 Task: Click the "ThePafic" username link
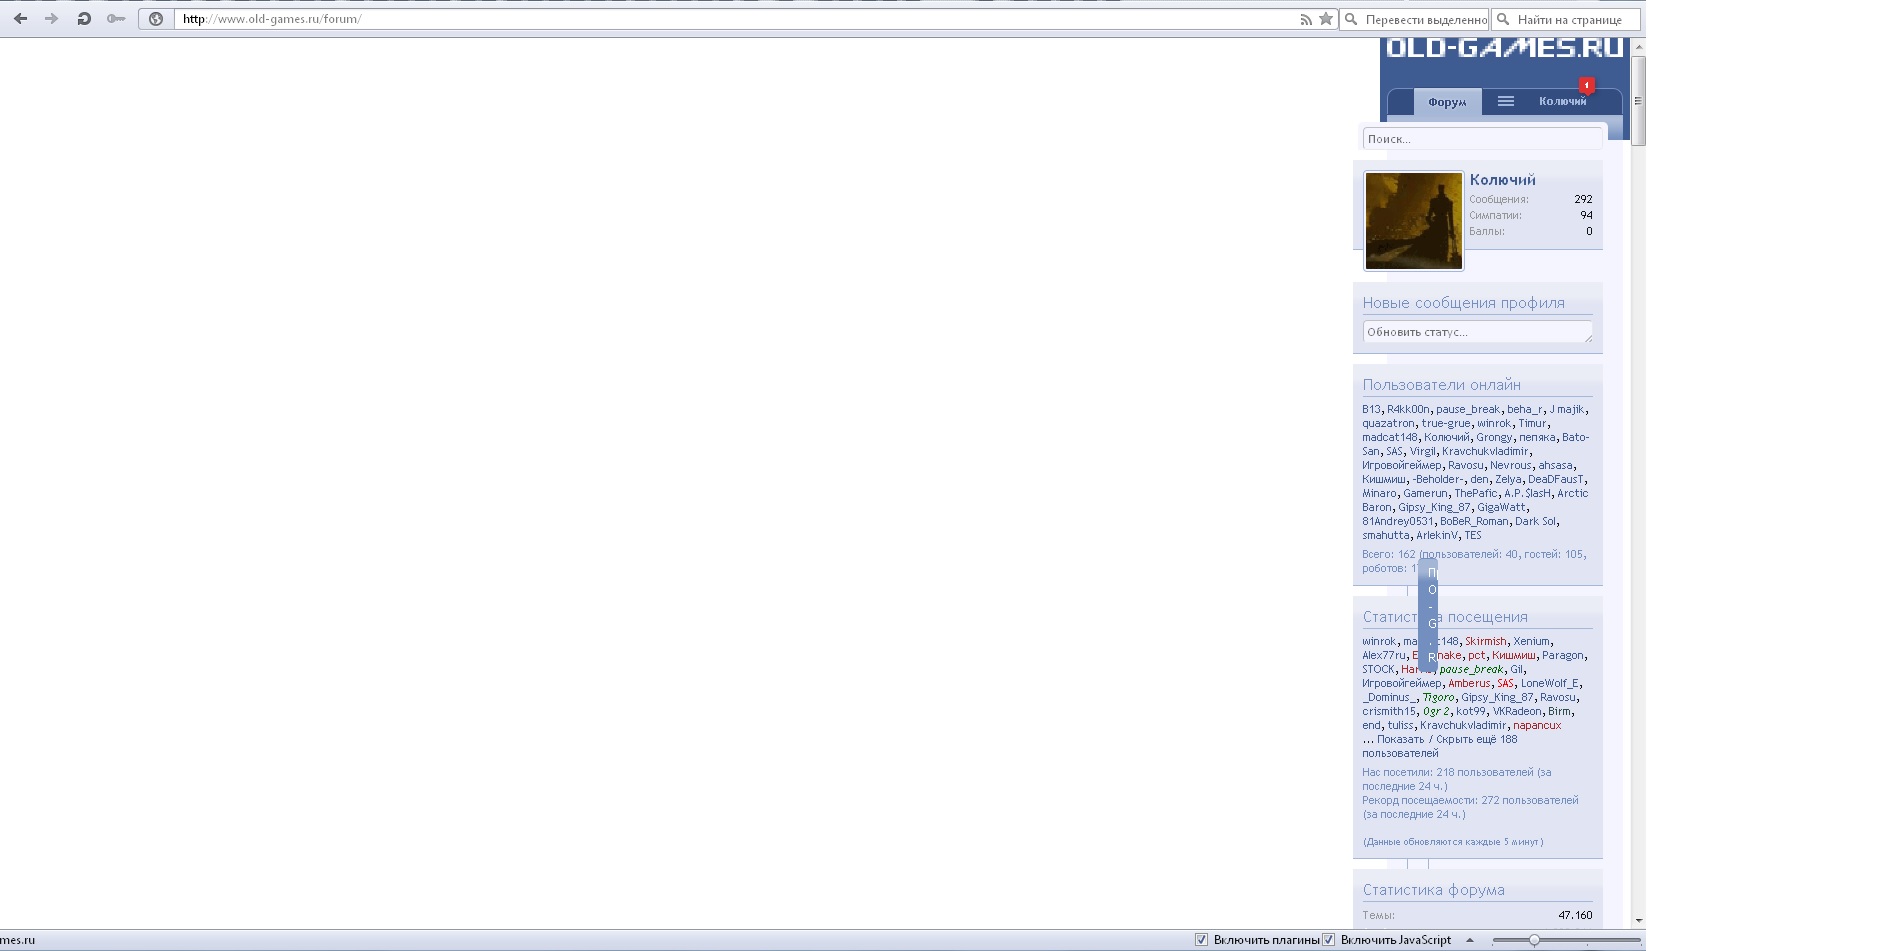point(1476,493)
